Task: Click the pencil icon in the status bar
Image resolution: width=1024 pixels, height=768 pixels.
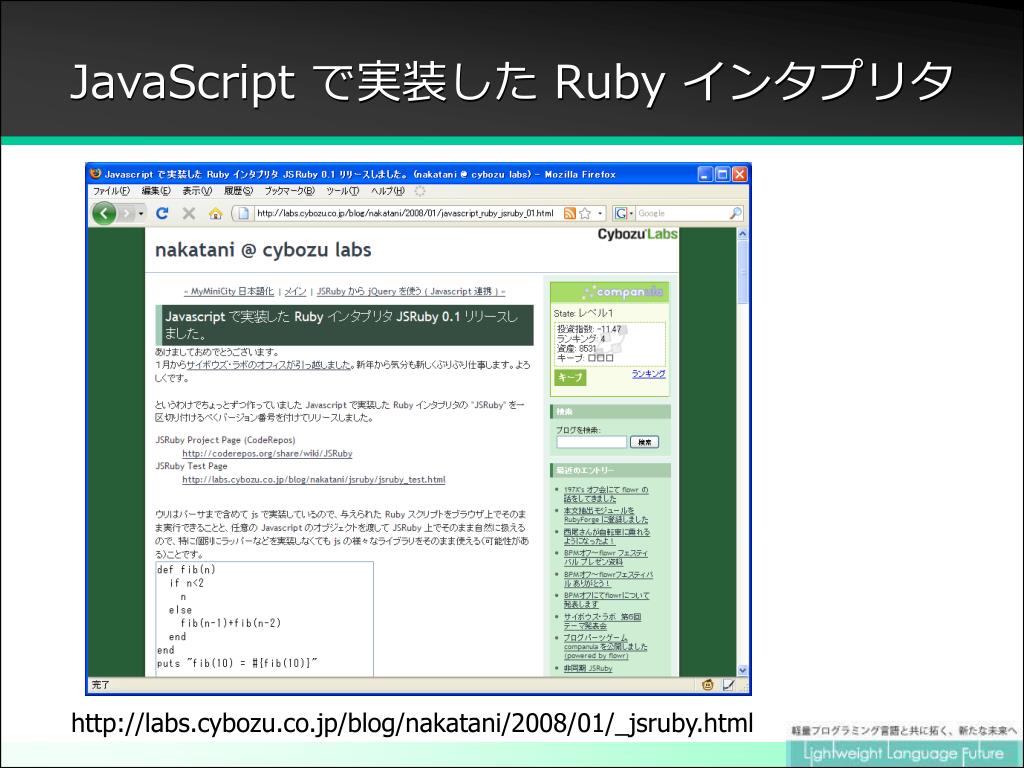Action: point(729,685)
